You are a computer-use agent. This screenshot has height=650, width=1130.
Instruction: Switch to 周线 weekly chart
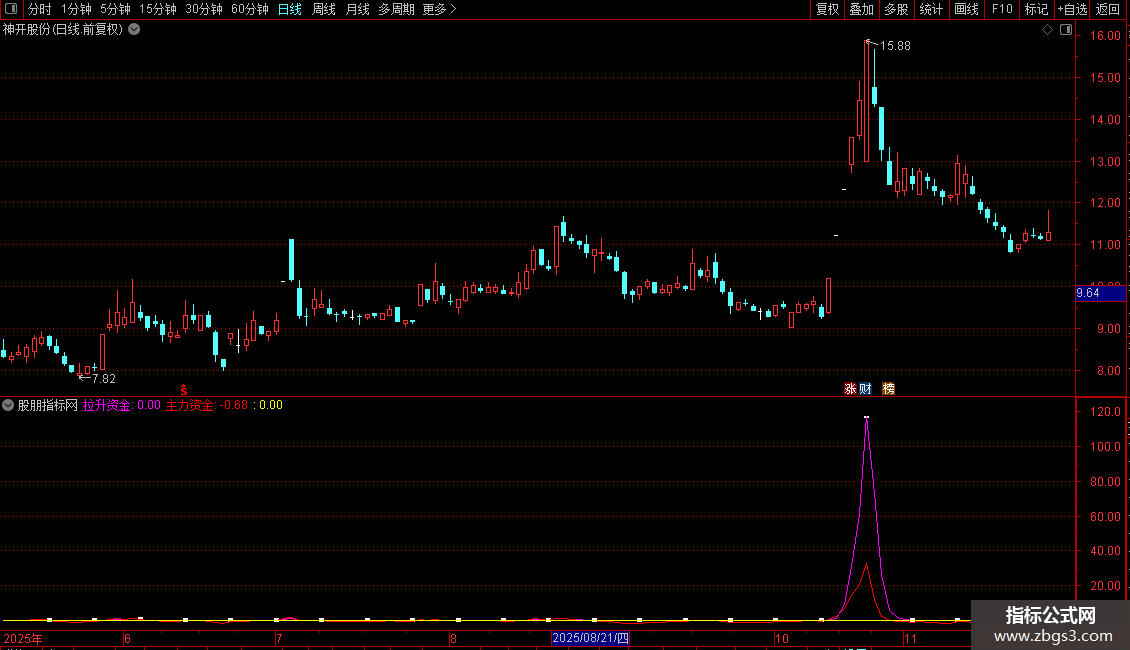click(x=324, y=9)
